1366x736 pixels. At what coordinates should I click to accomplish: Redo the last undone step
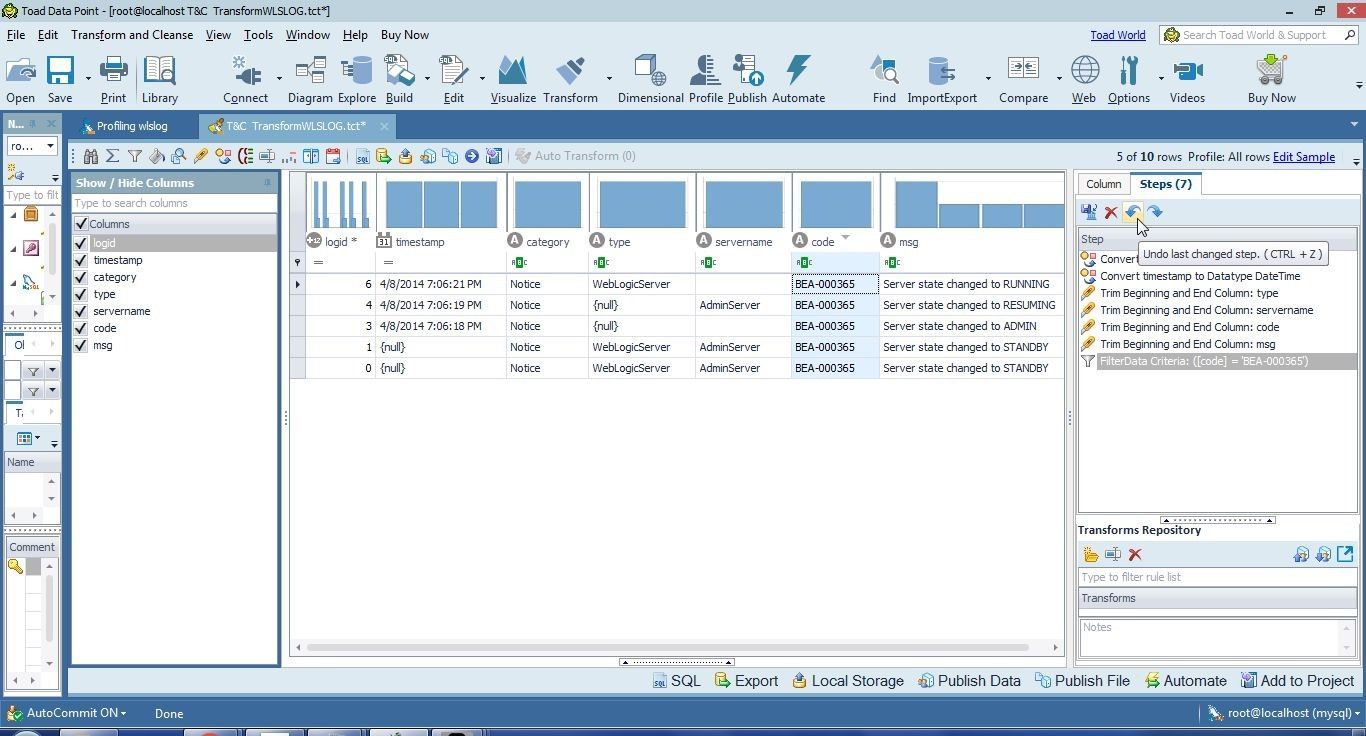click(x=1155, y=212)
